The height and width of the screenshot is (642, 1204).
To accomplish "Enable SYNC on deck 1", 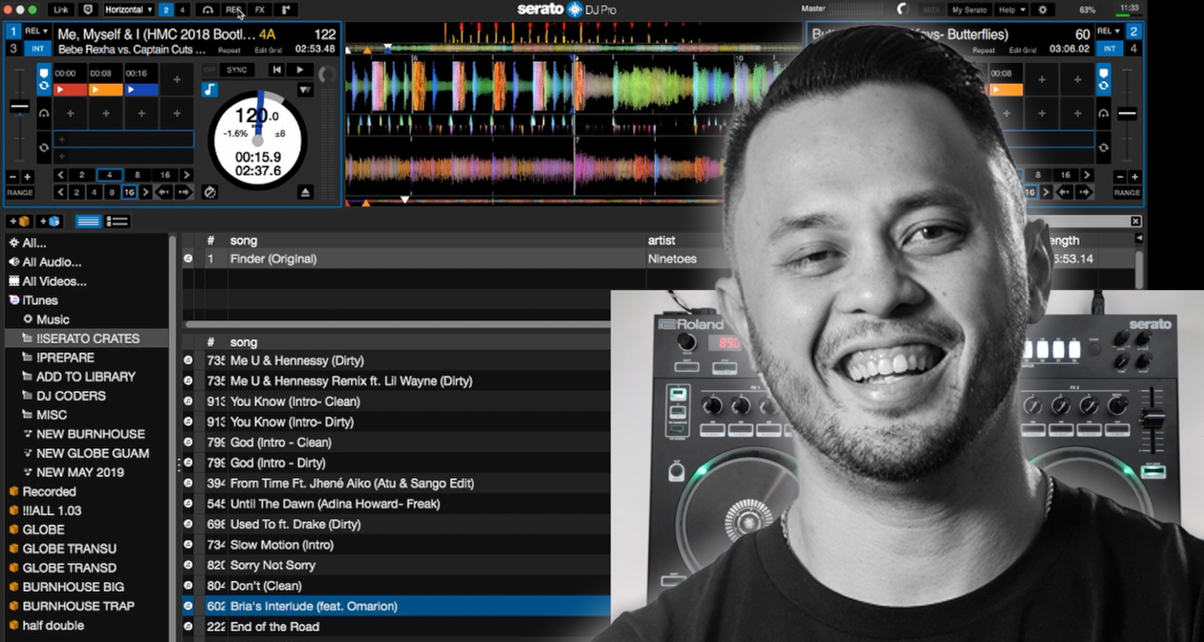I will click(239, 69).
